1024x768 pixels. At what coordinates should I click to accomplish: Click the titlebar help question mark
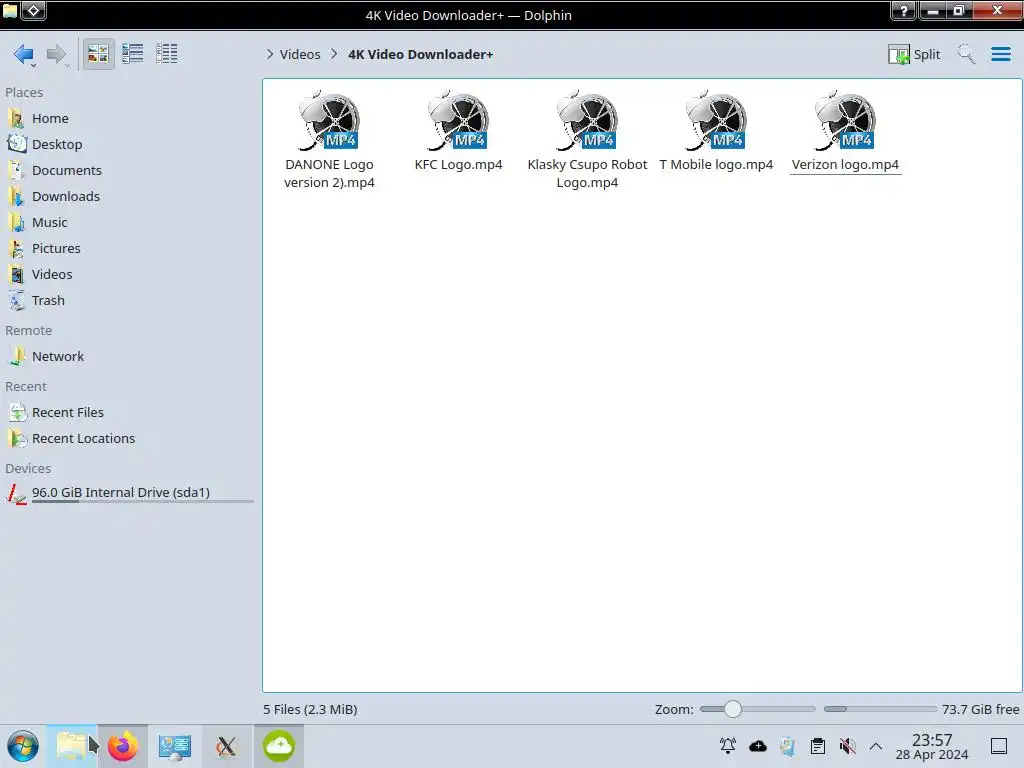tap(904, 10)
